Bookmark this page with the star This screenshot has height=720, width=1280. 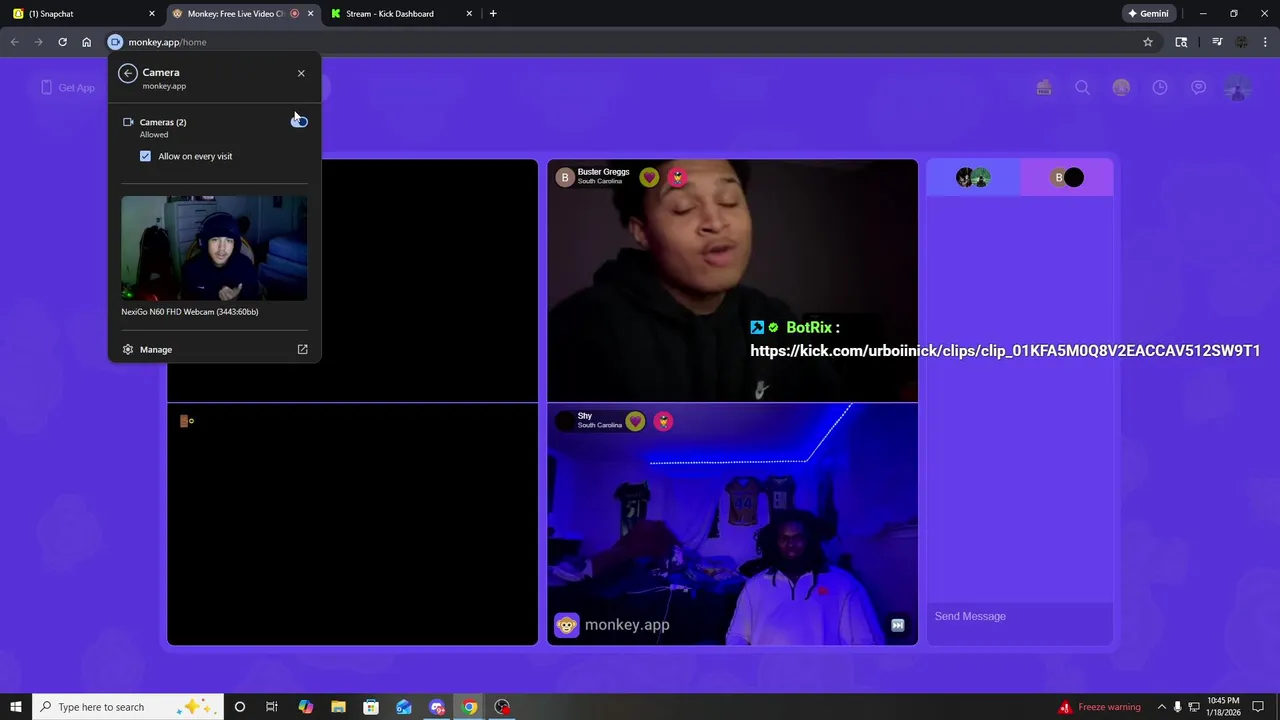click(1148, 42)
